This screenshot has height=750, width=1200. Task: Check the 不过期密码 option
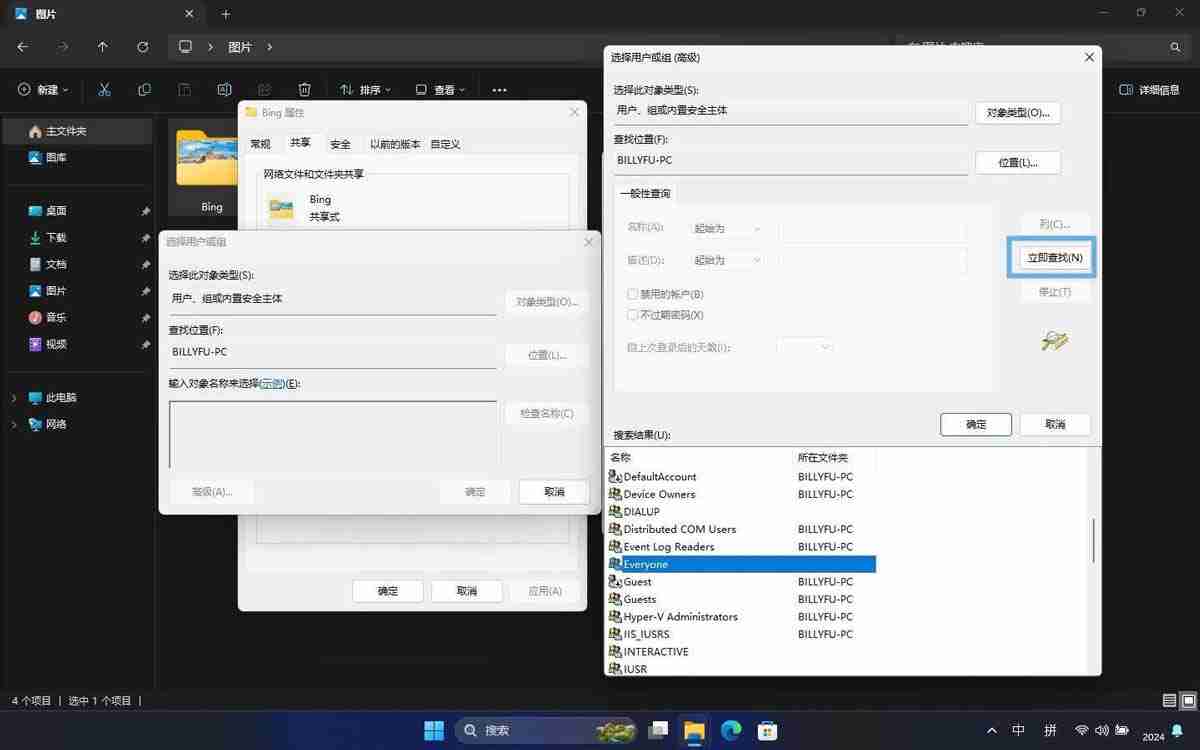click(x=632, y=314)
